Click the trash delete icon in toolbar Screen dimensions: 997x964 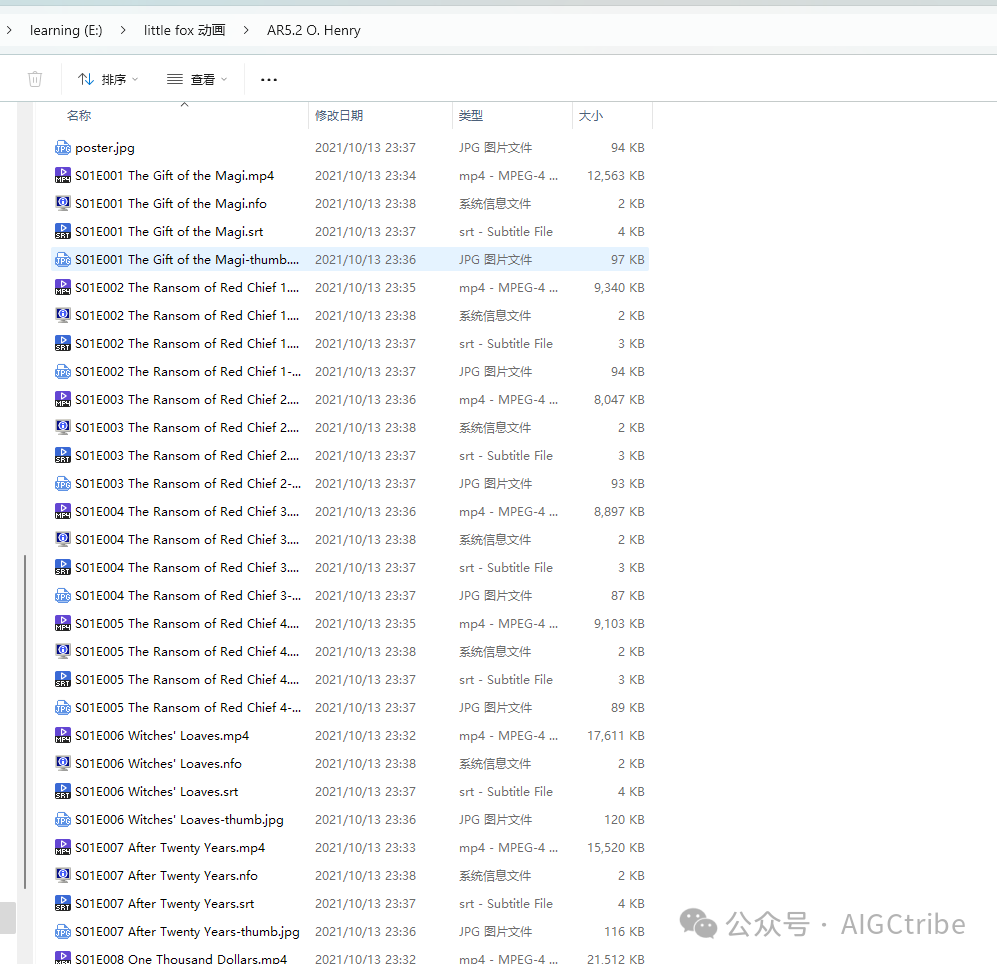[x=35, y=79]
